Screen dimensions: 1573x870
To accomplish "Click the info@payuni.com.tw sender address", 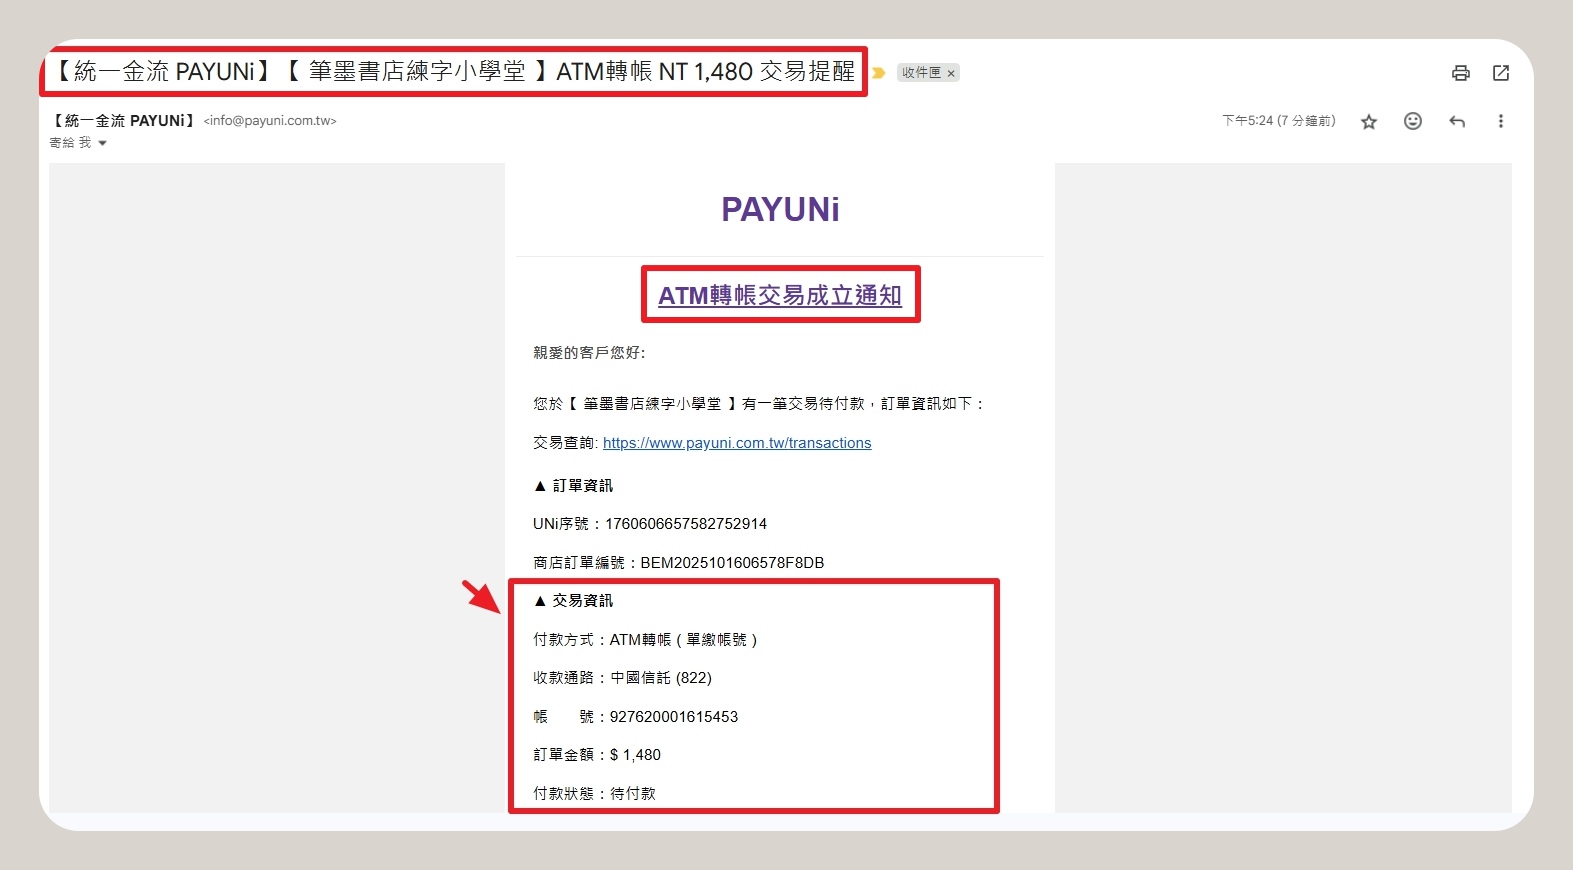I will click(x=270, y=121).
